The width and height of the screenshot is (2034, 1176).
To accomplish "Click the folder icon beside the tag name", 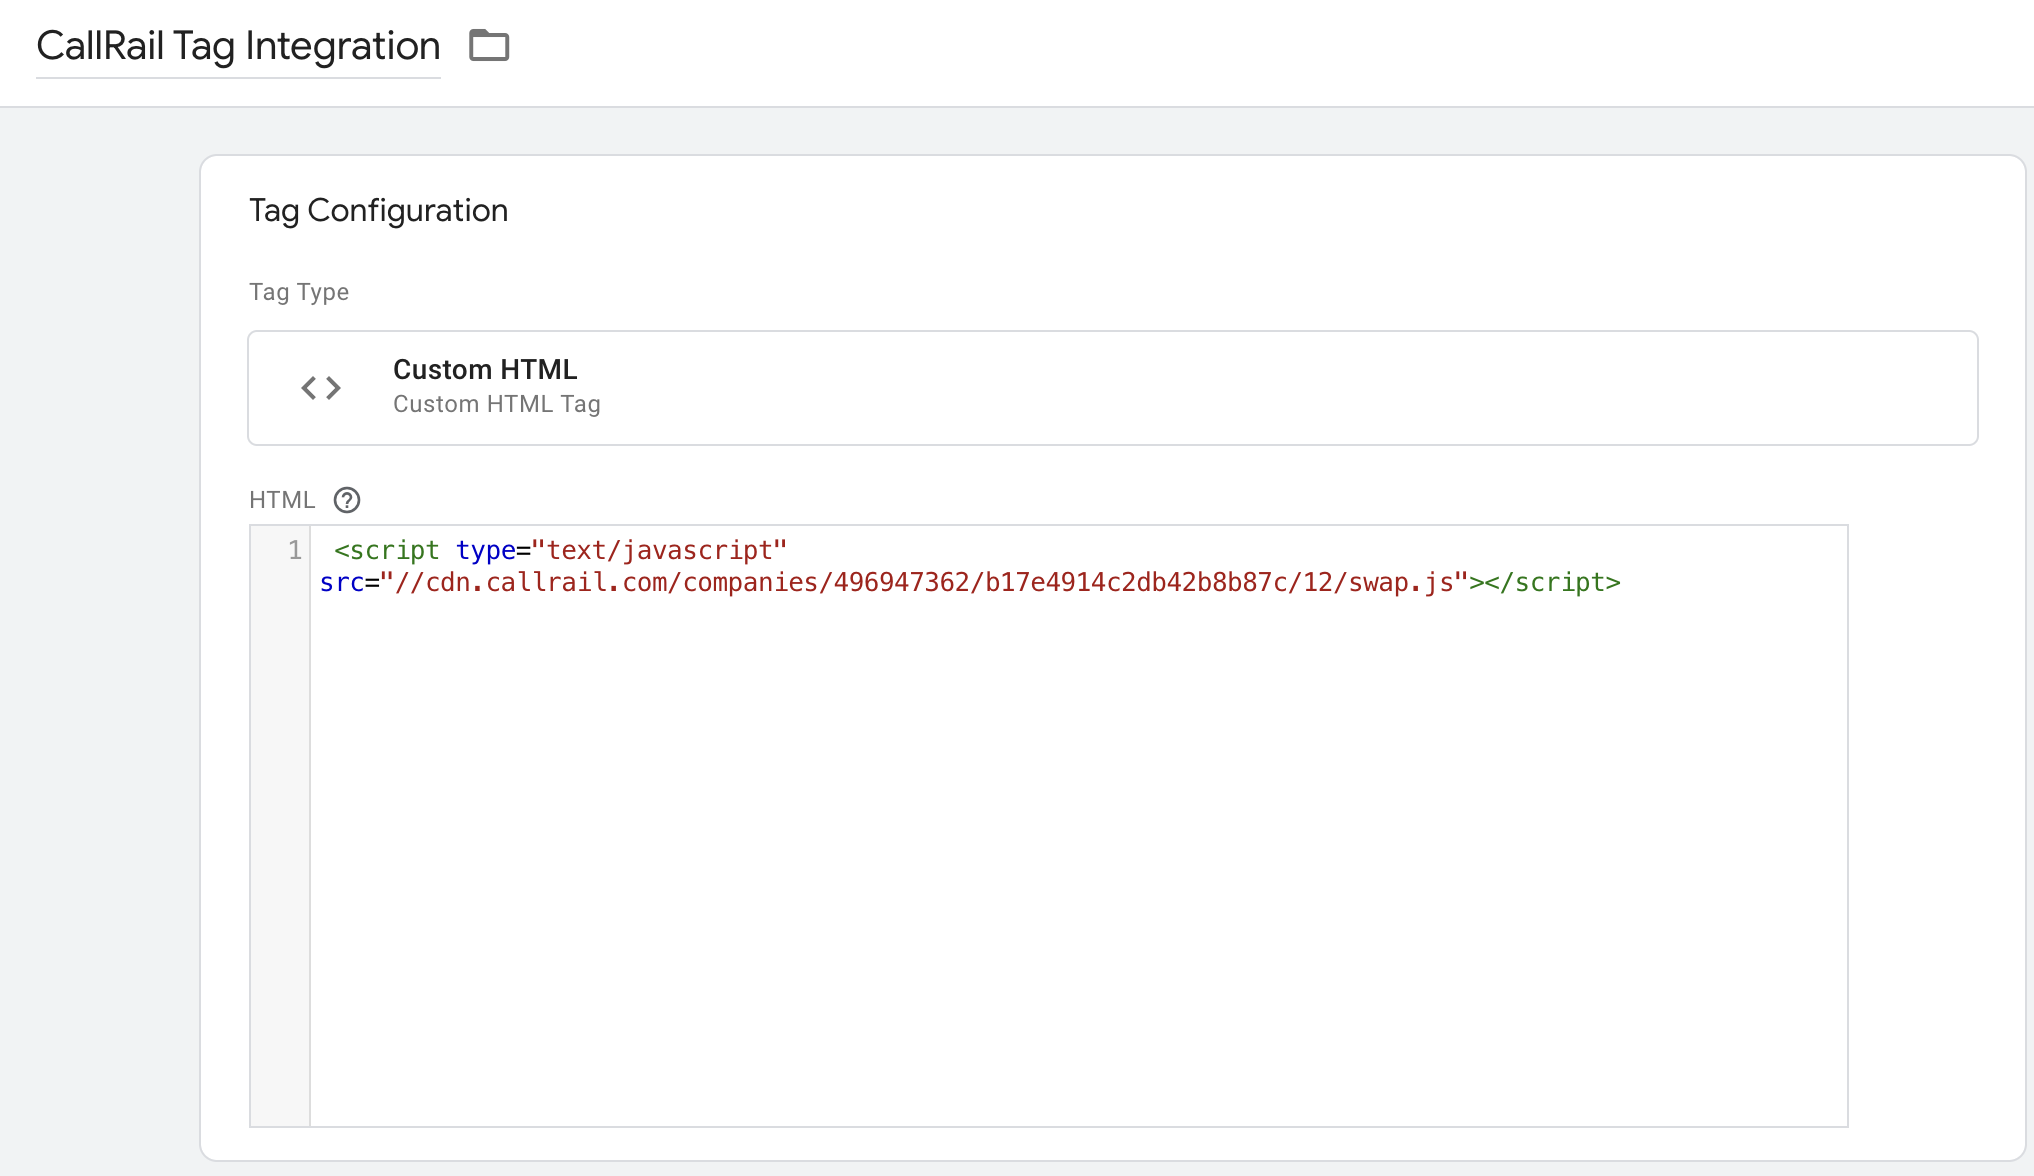I will click(x=489, y=46).
